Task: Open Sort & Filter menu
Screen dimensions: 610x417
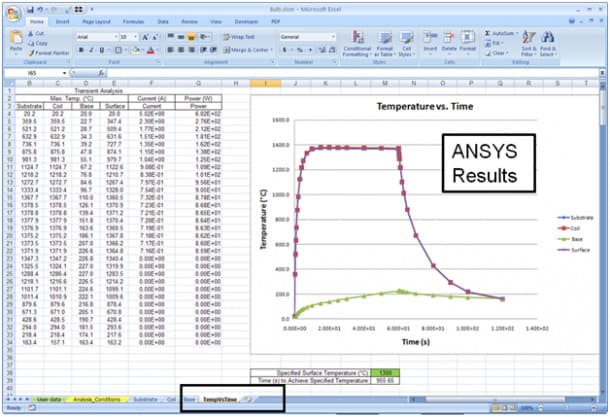Action: click(529, 44)
